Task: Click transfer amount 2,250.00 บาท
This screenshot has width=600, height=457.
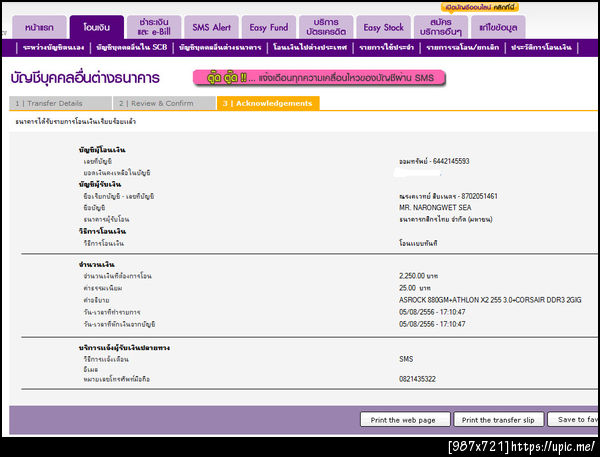Action: 418,276
